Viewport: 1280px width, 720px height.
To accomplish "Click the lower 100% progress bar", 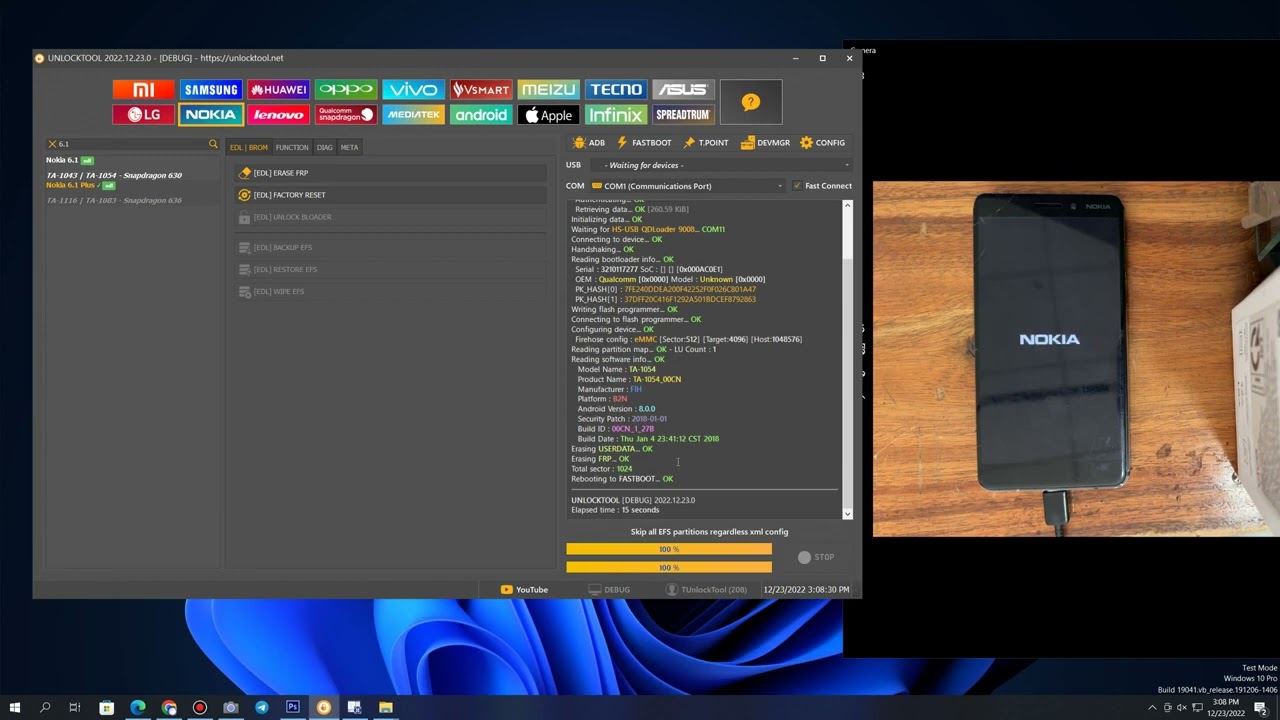I will [x=669, y=567].
